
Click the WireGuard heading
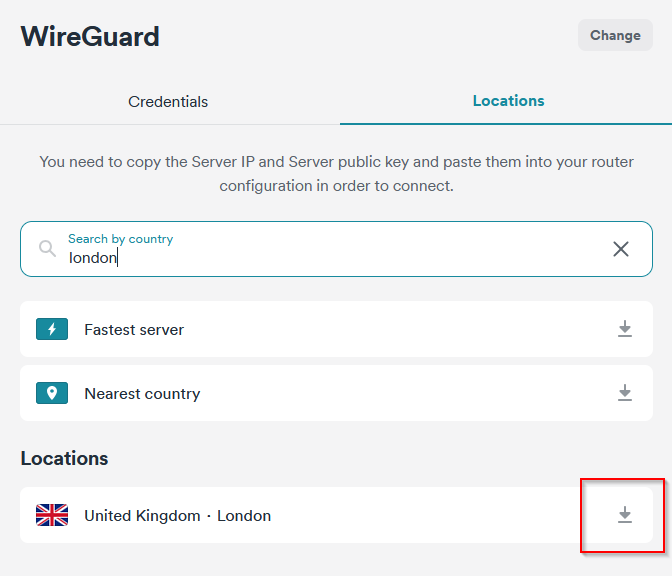coord(90,37)
